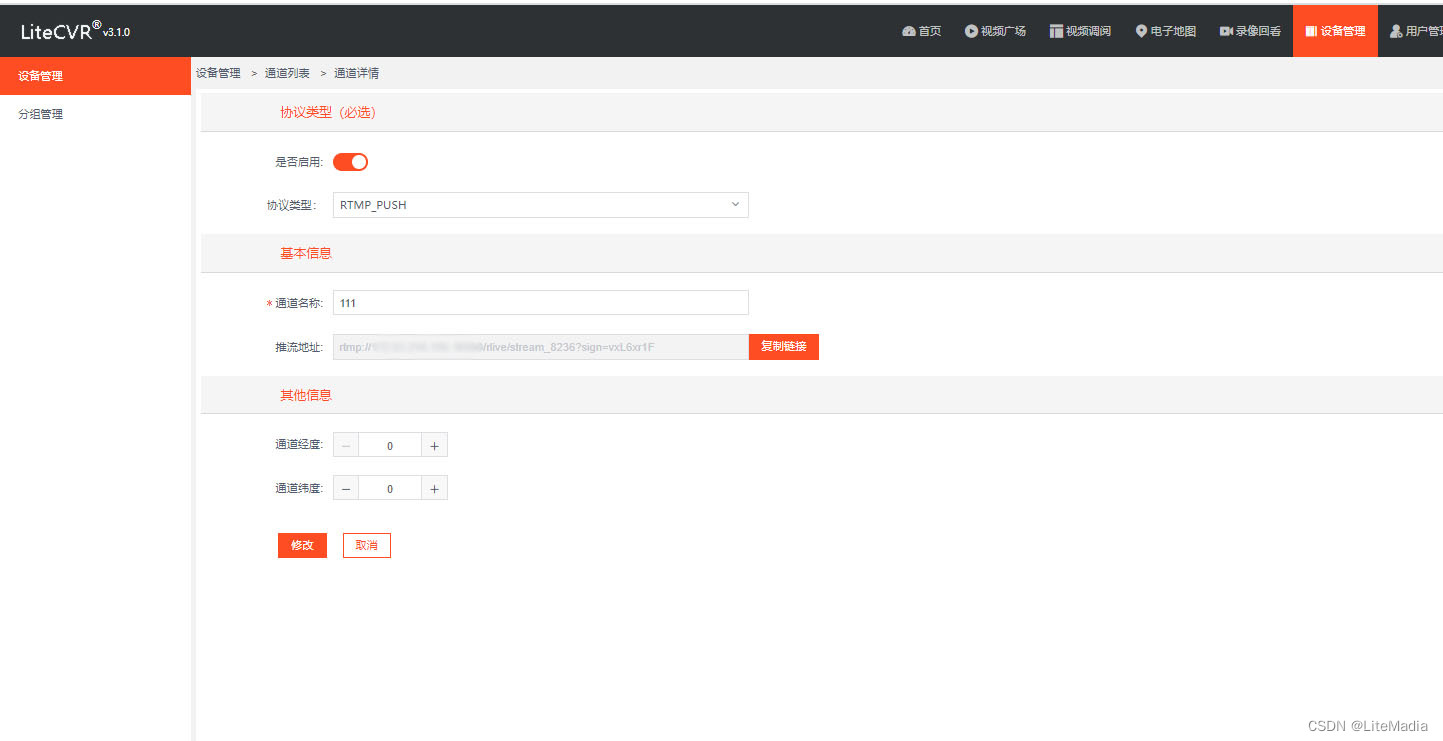
Task: Click the 通道纬度 value field
Action: point(390,488)
